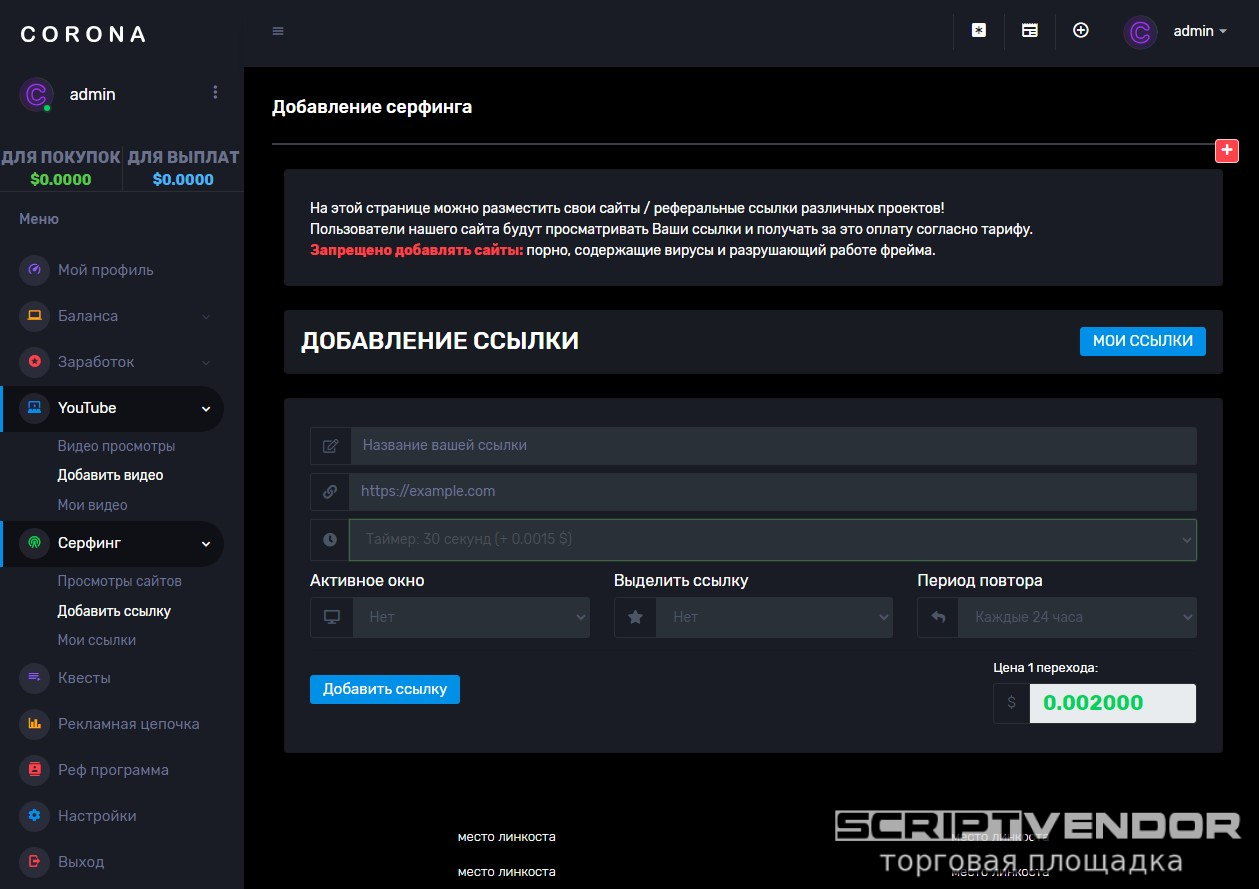1259x889 pixels.
Task: Open Активное окно dropdown
Action: pyautogui.click(x=471, y=617)
